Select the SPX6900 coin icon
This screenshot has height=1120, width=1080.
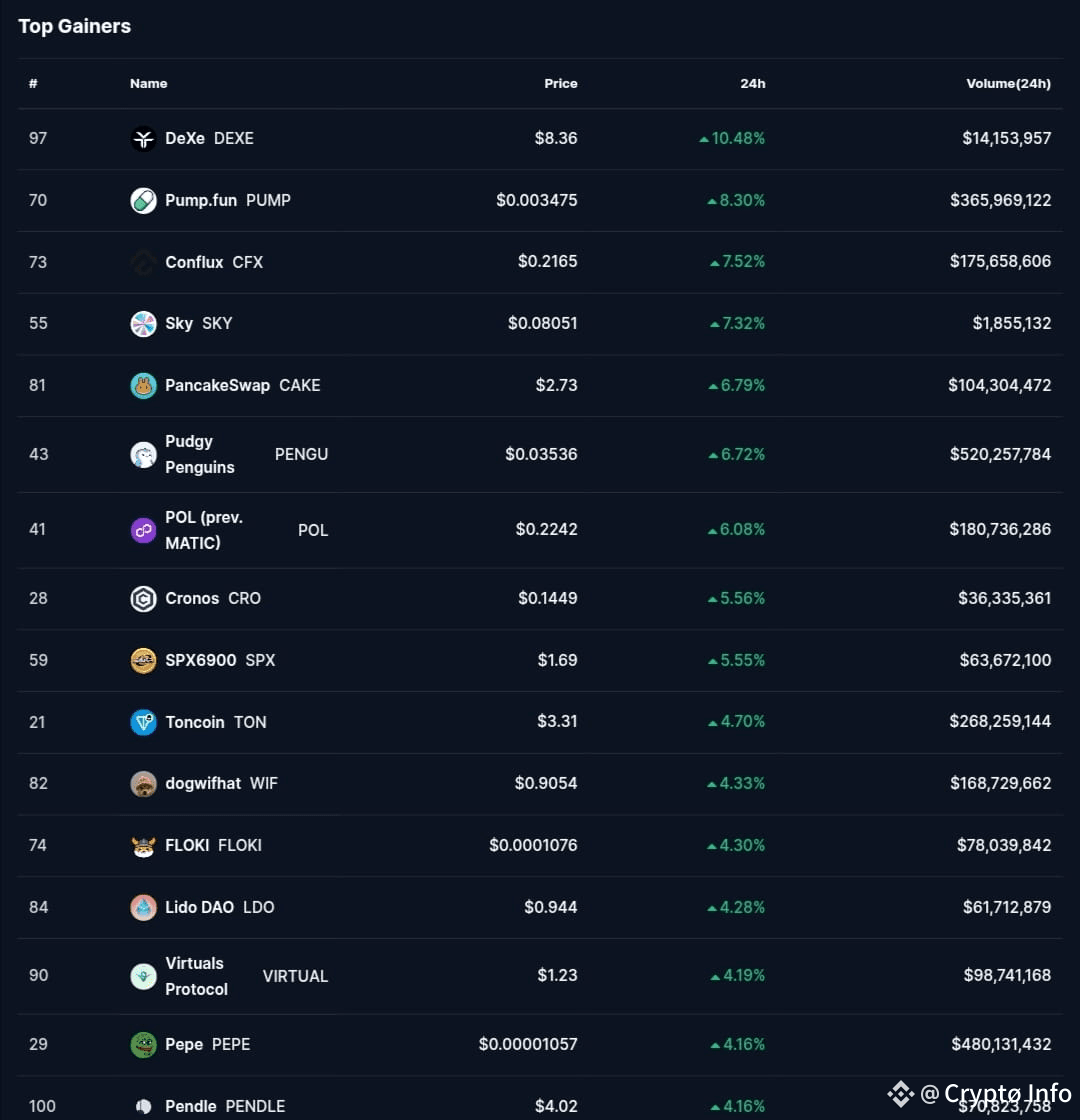click(x=143, y=660)
